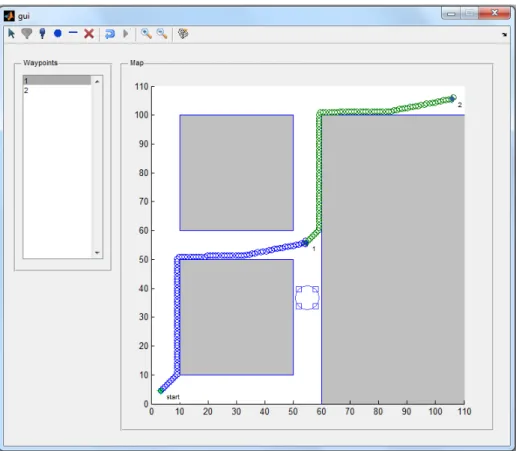Select the arrow pointer tool
The width and height of the screenshot is (516, 451).
pyautogui.click(x=11, y=33)
